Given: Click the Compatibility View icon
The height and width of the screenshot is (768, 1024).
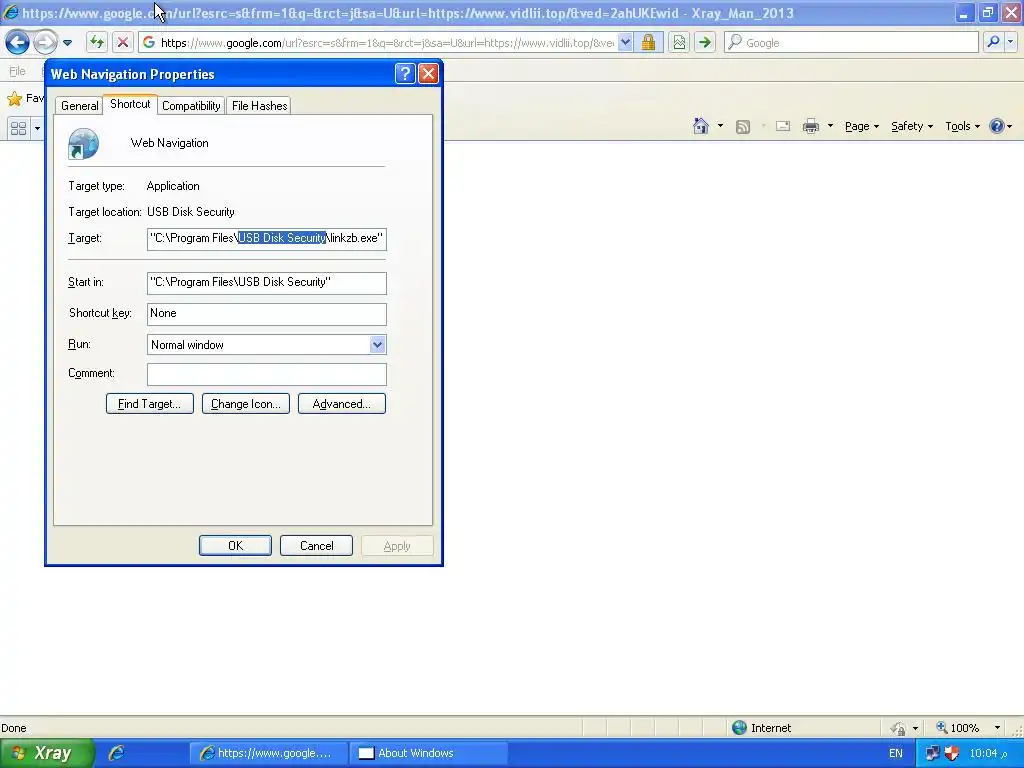Looking at the screenshot, I should 679,42.
